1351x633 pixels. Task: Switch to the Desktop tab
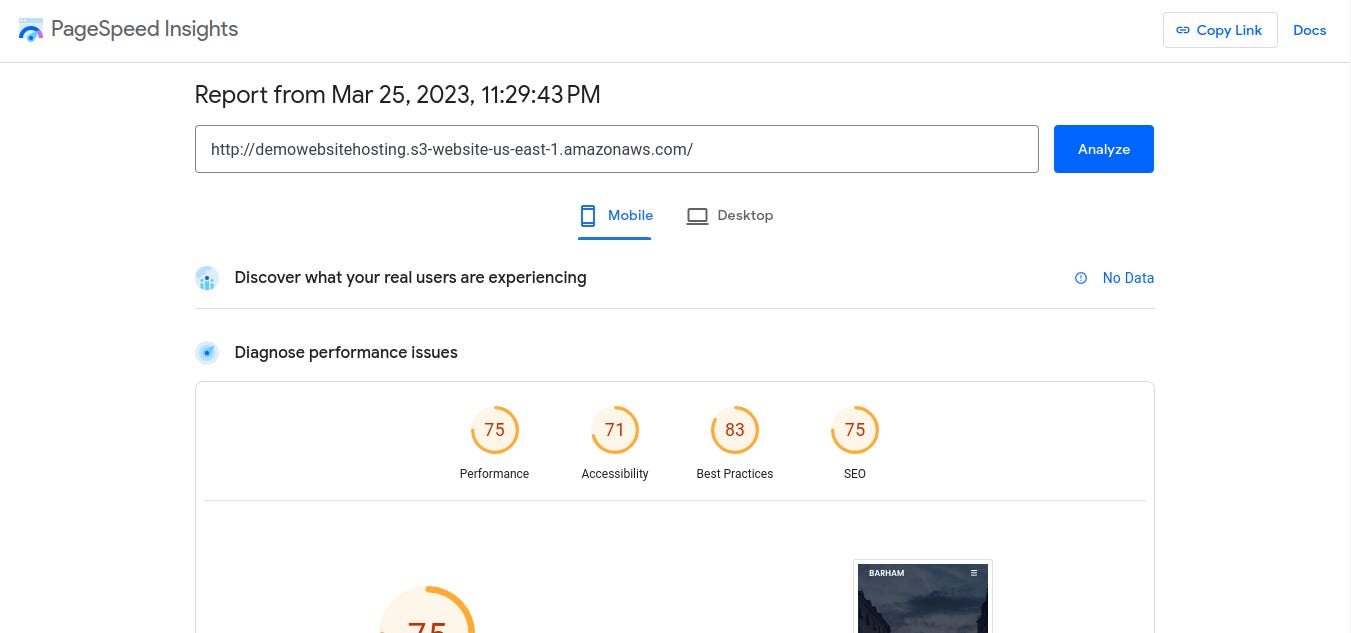coord(730,216)
